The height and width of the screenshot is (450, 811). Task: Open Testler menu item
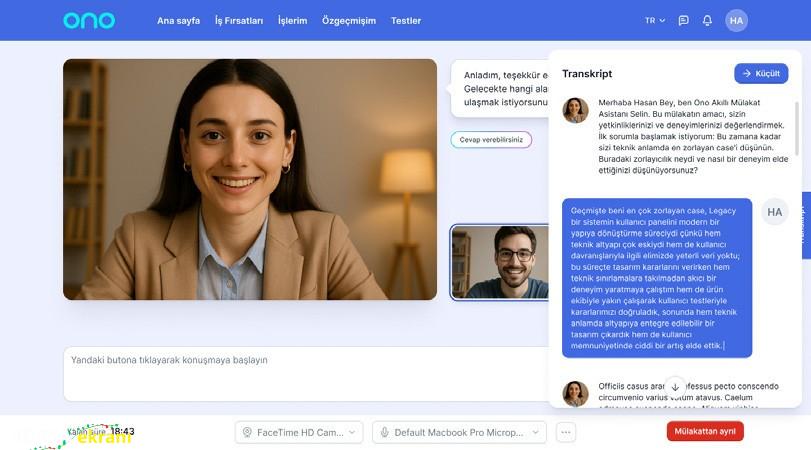406,21
